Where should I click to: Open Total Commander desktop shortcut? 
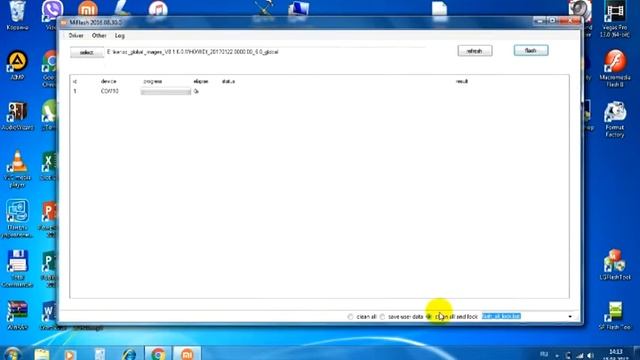pyautogui.click(x=17, y=269)
